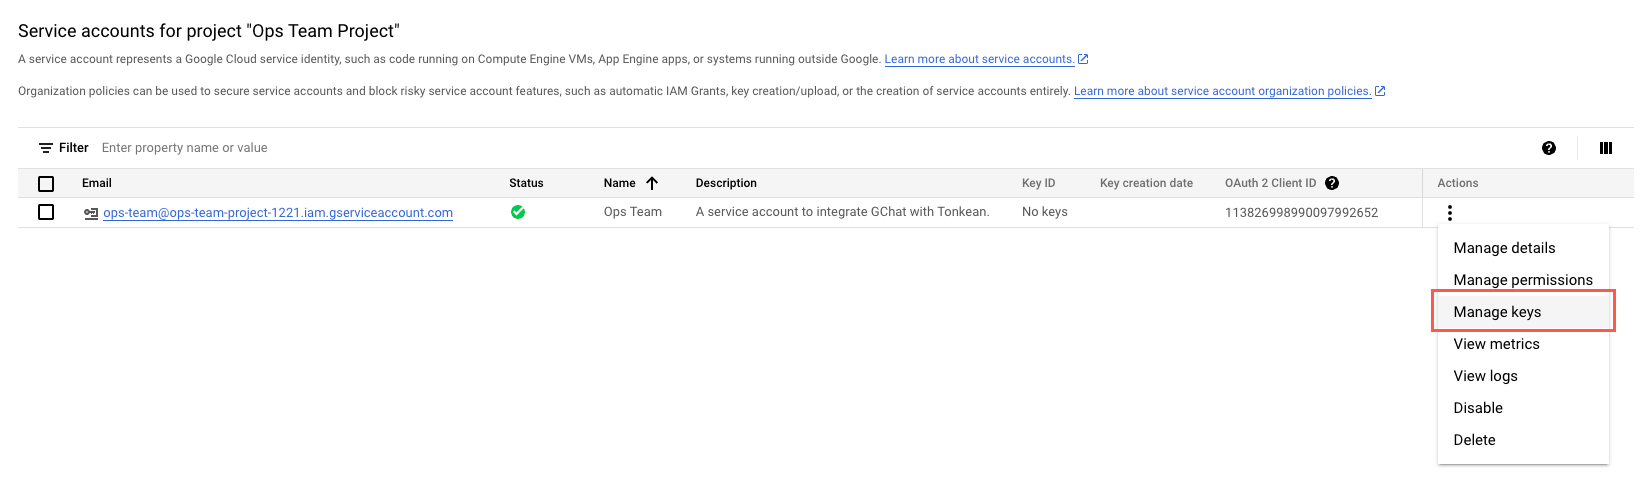
Task: Open the help question mark icon in toolbar
Action: click(x=1548, y=148)
